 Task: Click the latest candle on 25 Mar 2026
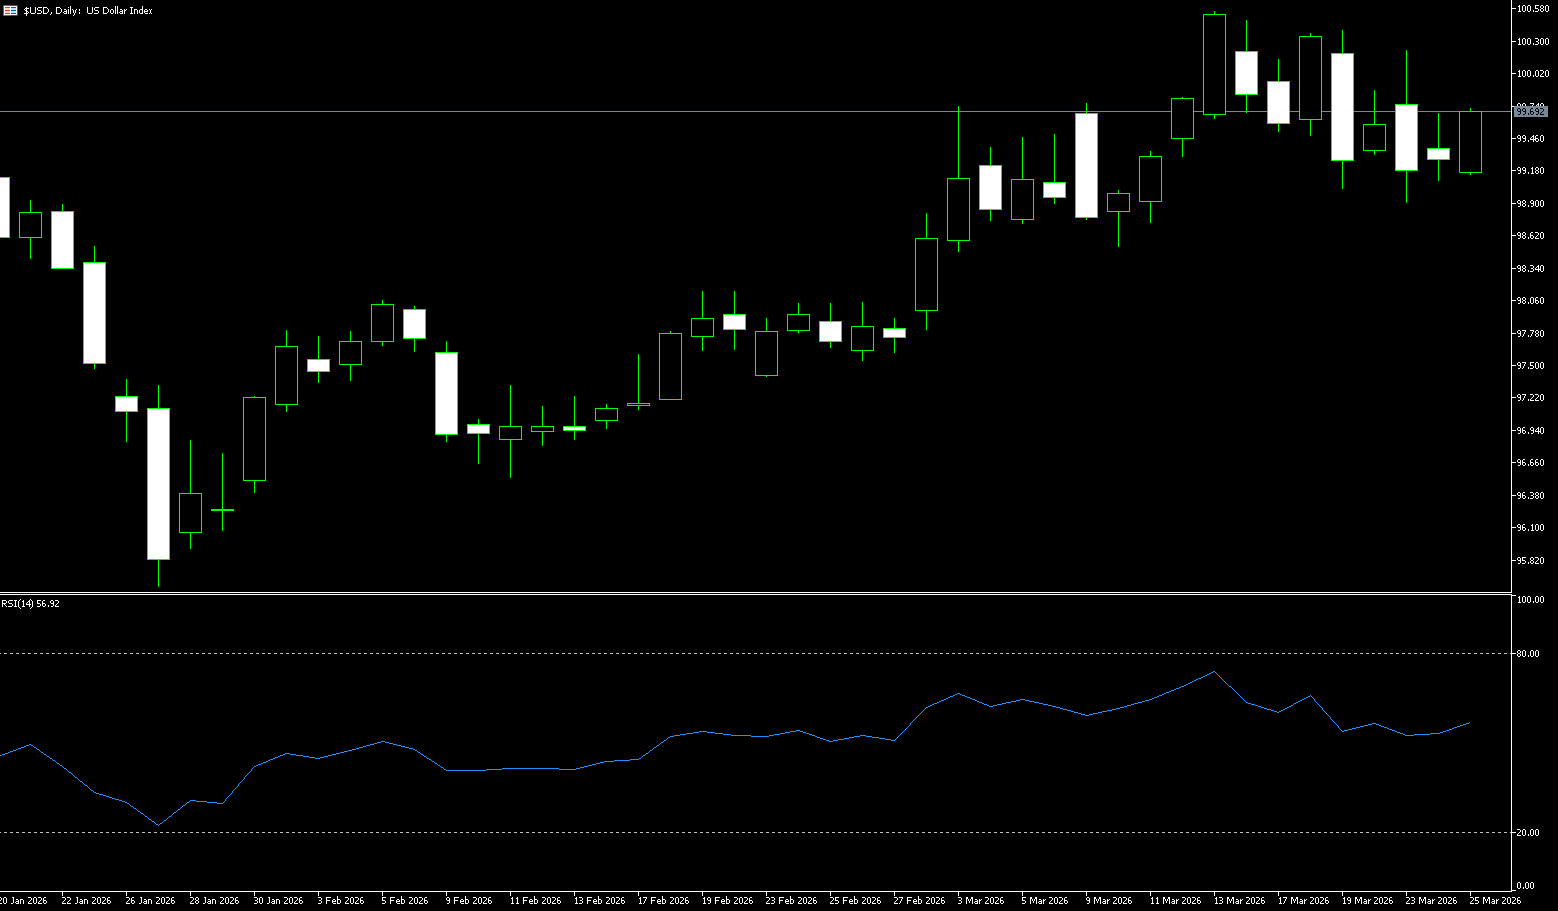point(1470,142)
